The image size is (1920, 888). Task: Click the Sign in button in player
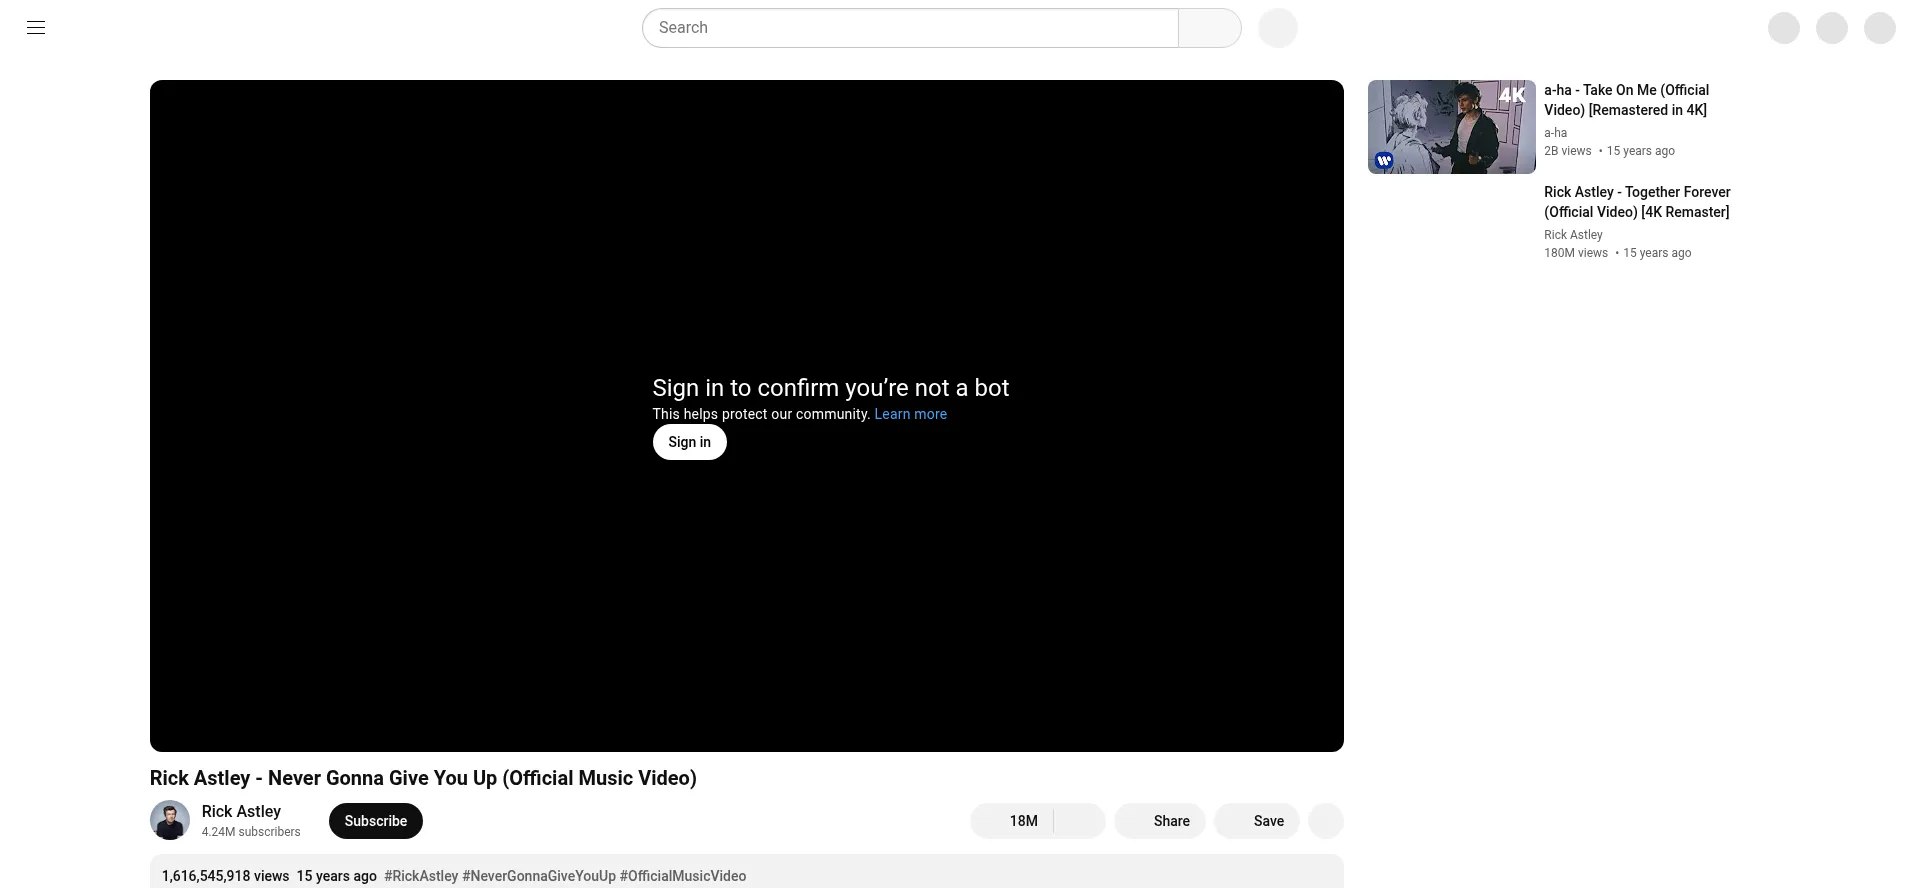click(690, 442)
